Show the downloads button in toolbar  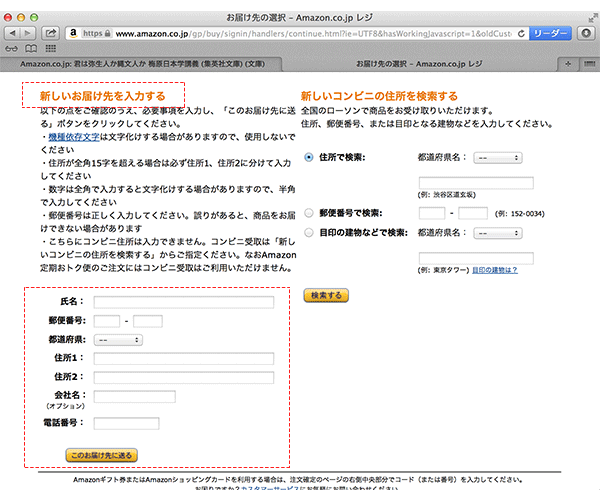tap(586, 33)
